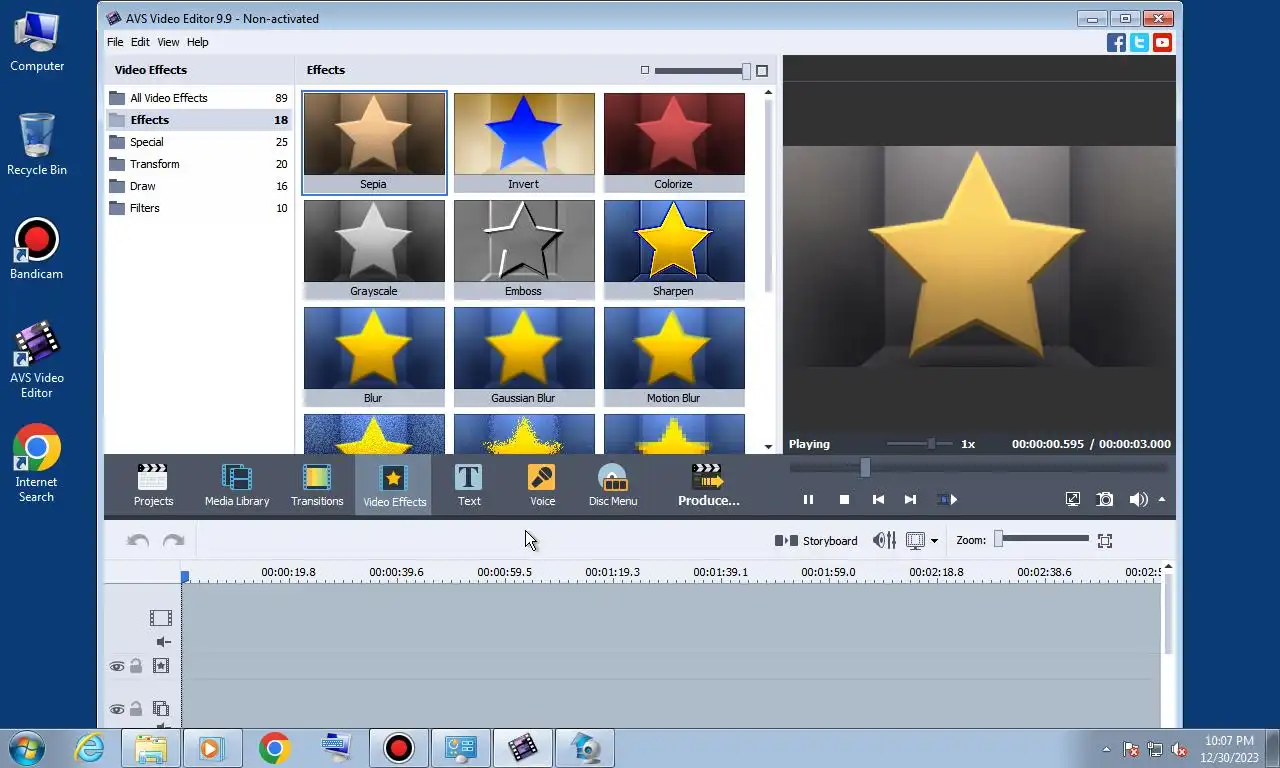Open the audio mixer icon
1280x768 pixels.
coord(884,540)
